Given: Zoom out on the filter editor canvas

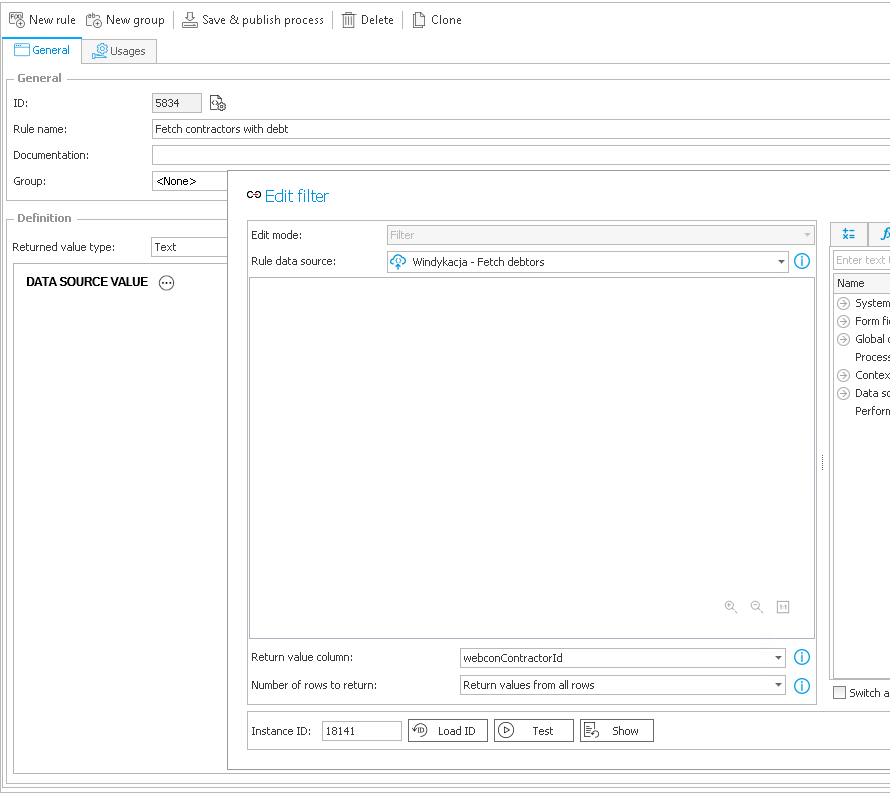Looking at the screenshot, I should click(x=757, y=607).
